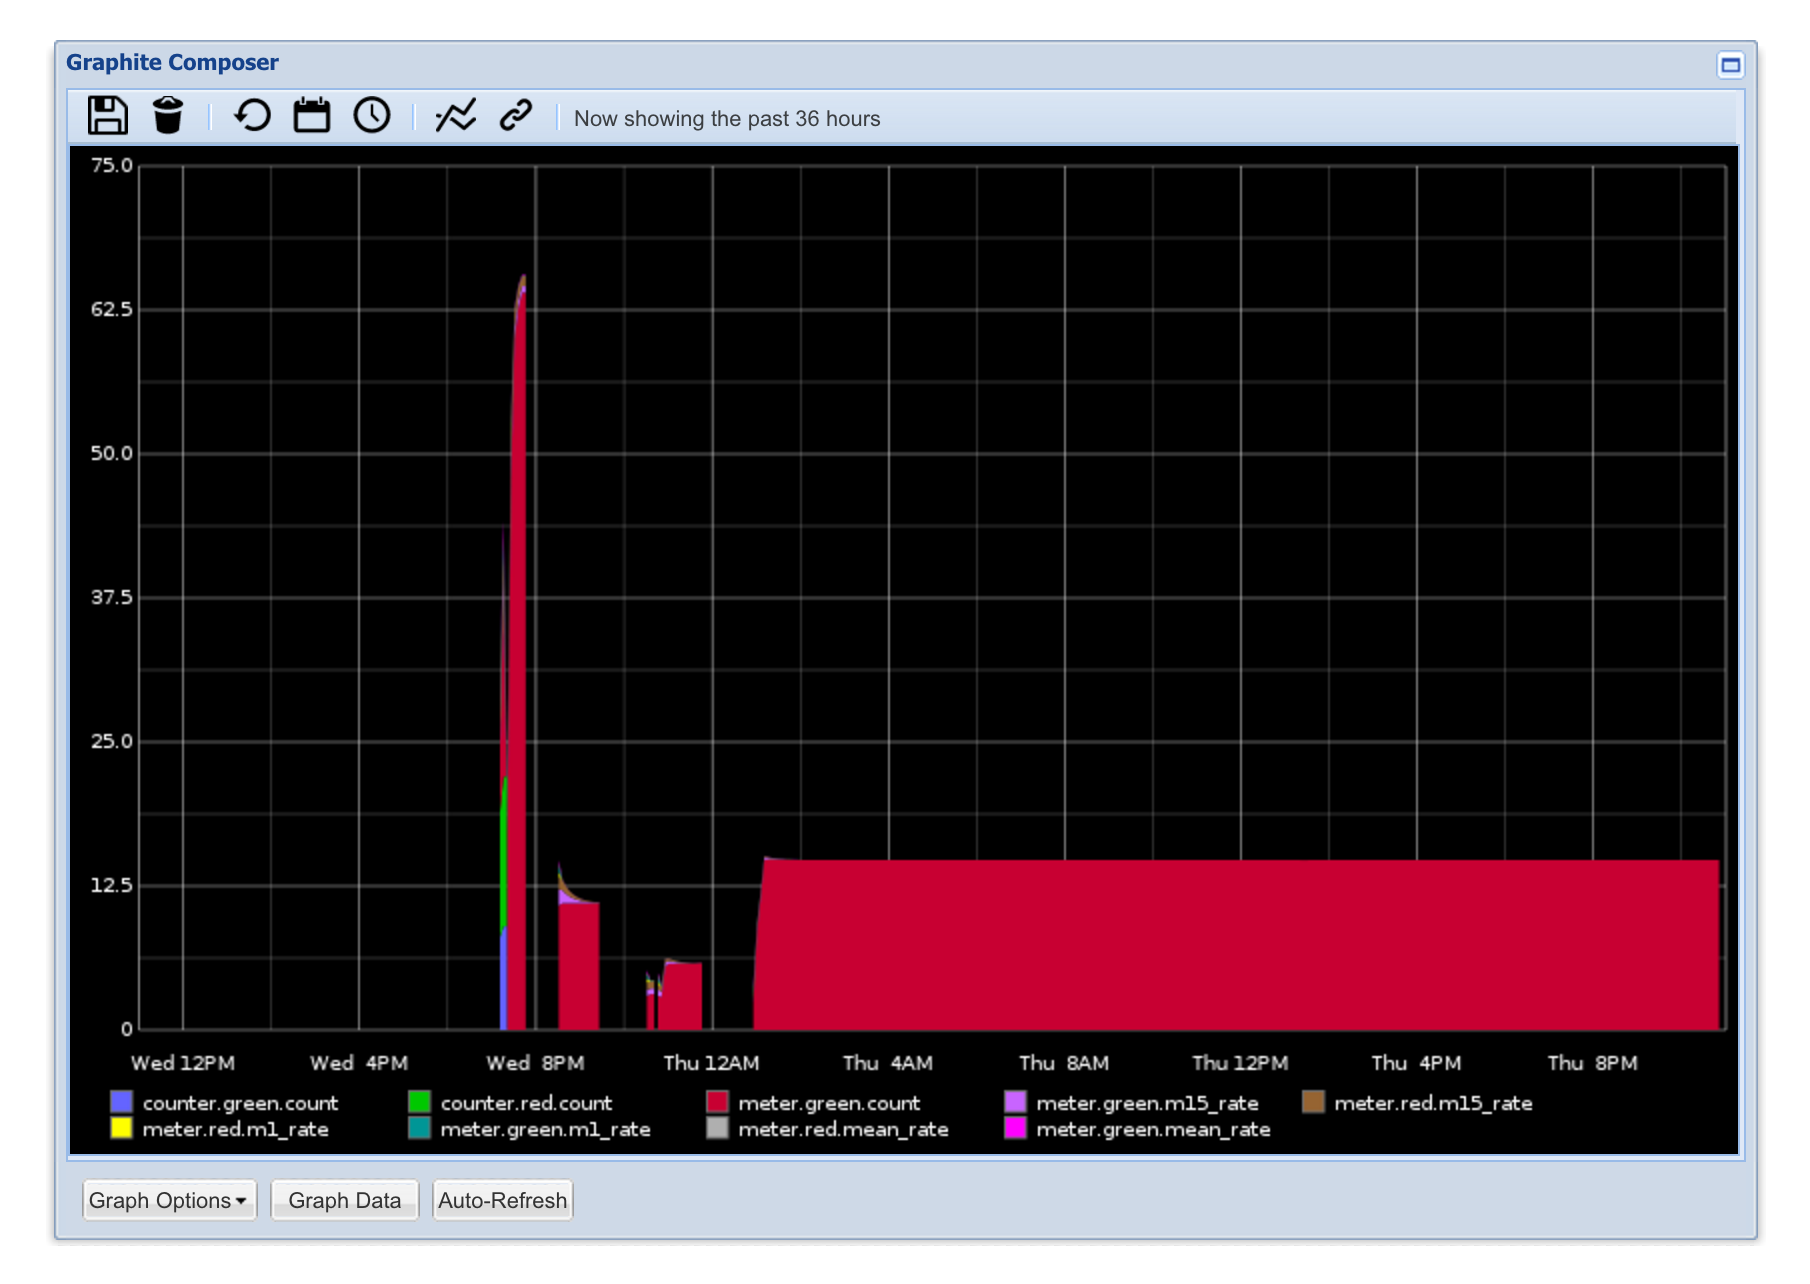This screenshot has width=1810, height=1284.
Task: Click the '12.5' y-axis value
Action: point(112,885)
